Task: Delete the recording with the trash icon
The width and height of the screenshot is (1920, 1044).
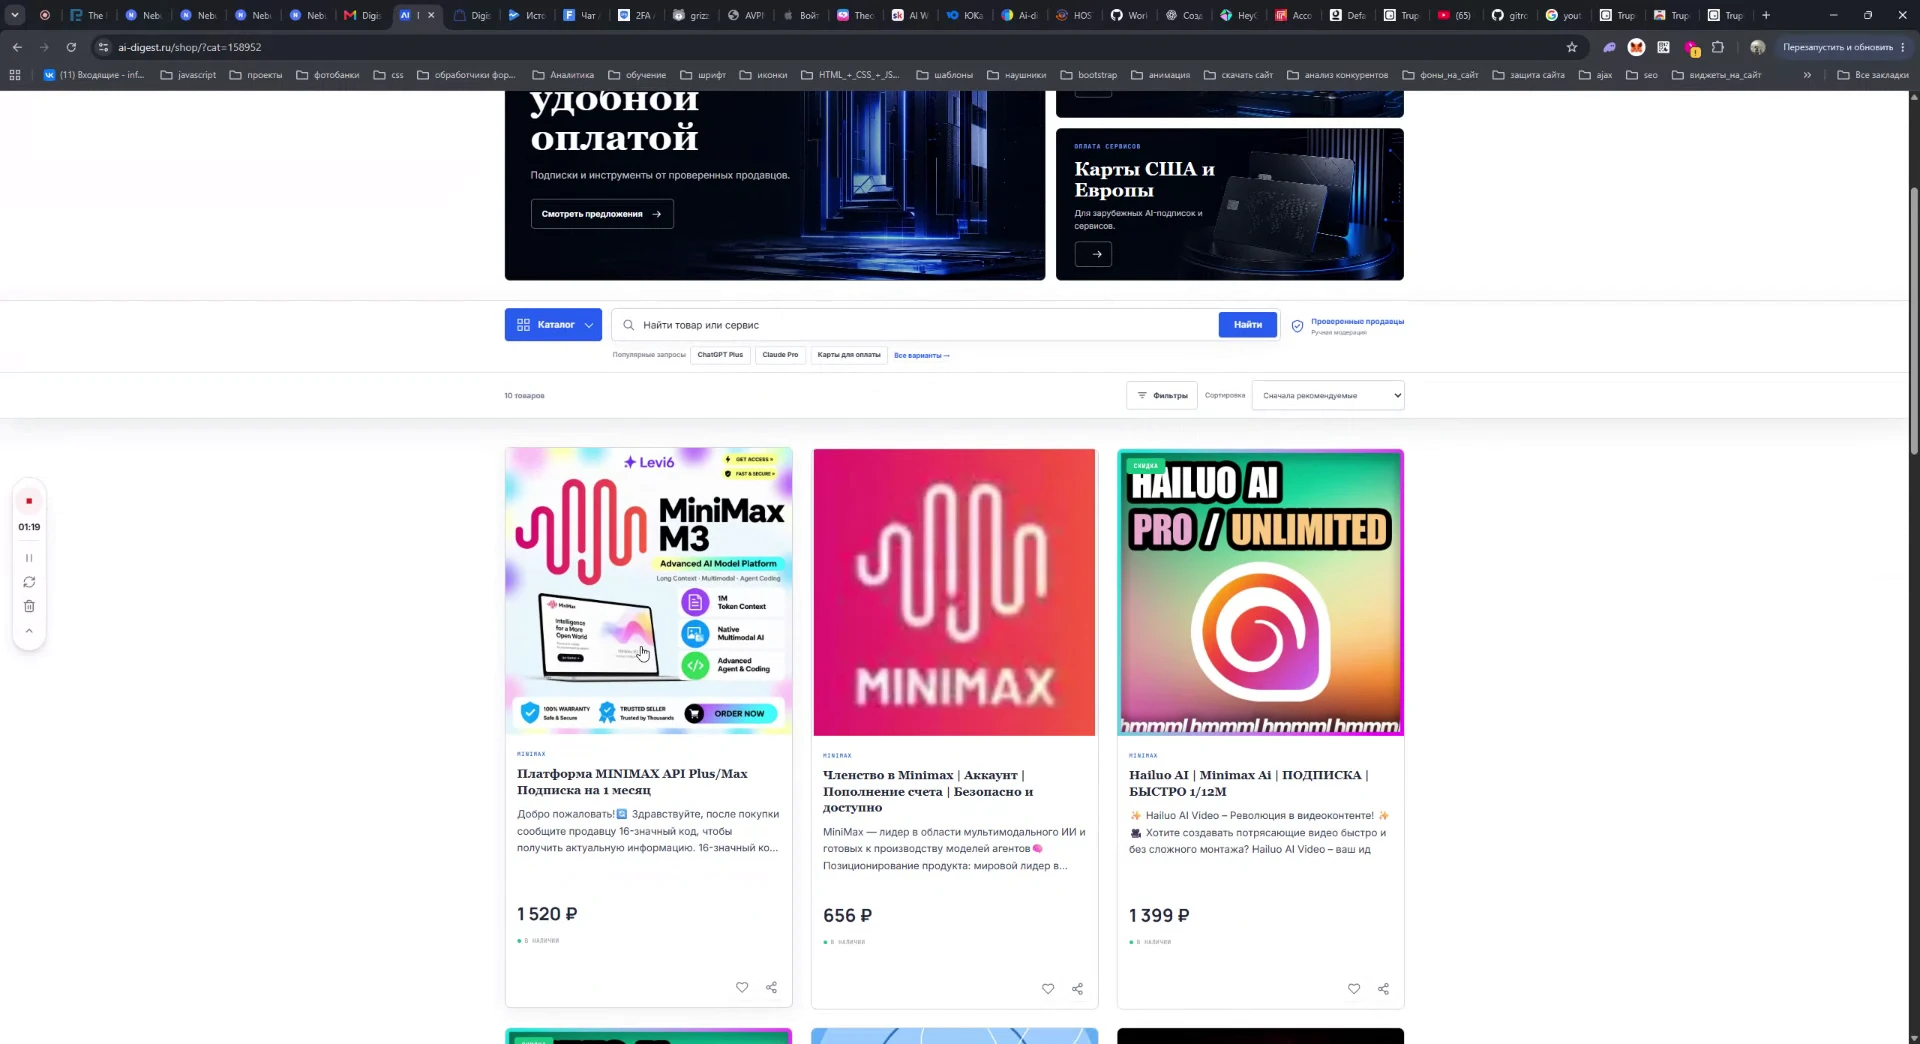Action: 29,606
